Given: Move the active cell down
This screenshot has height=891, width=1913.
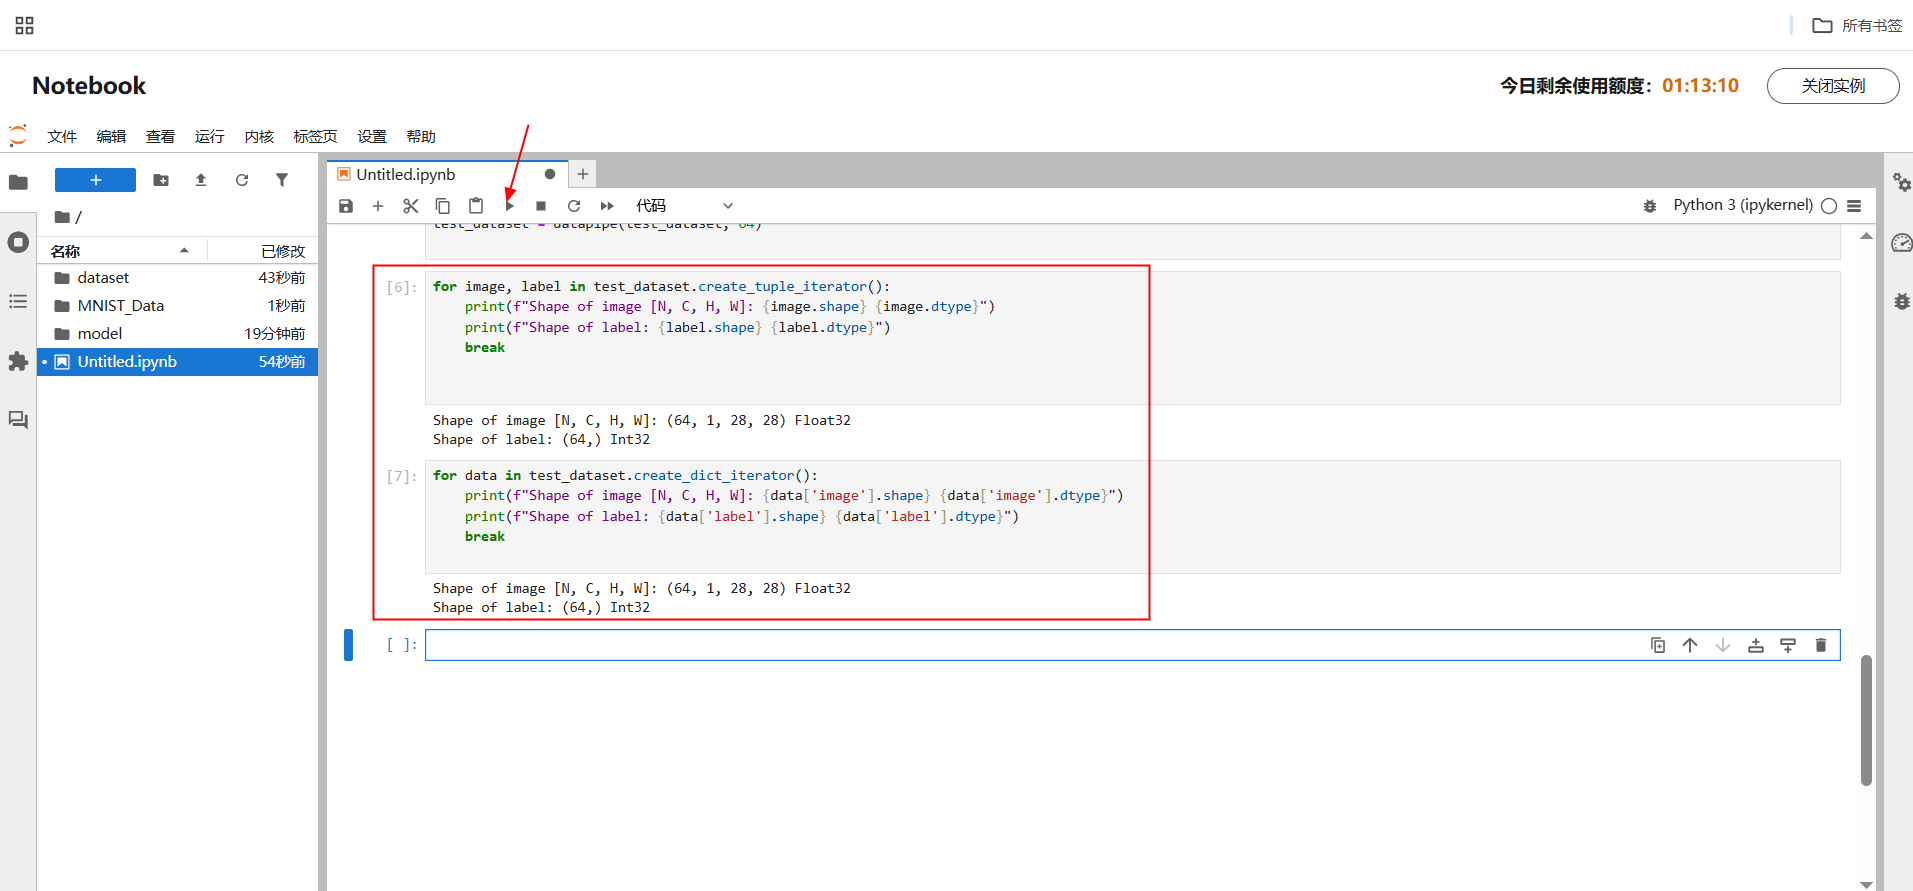Looking at the screenshot, I should click(x=1723, y=645).
